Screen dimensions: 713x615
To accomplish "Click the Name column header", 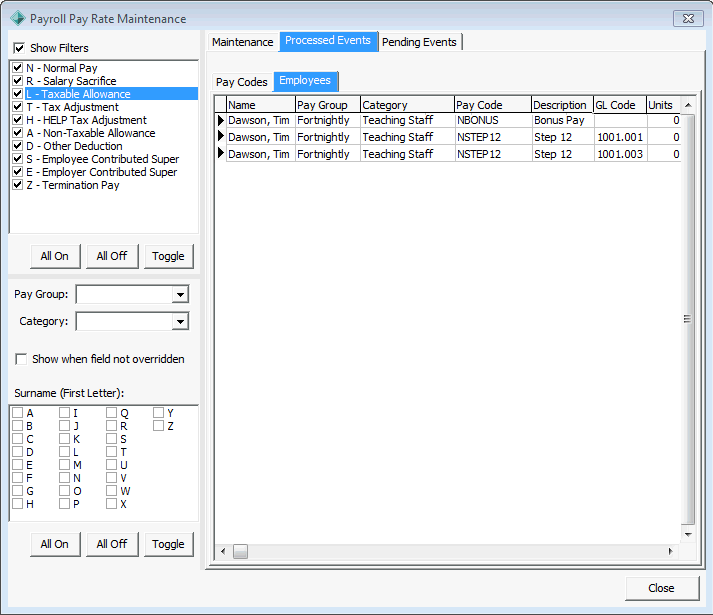I will pyautogui.click(x=261, y=105).
